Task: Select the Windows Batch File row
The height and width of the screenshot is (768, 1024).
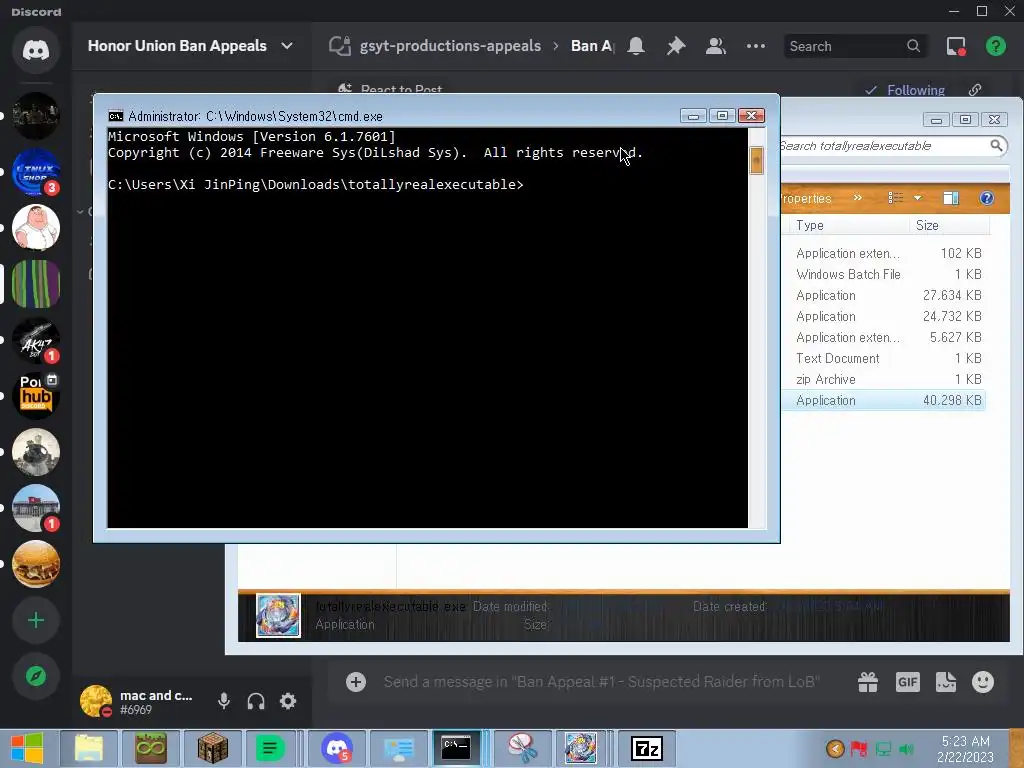Action: [884, 274]
